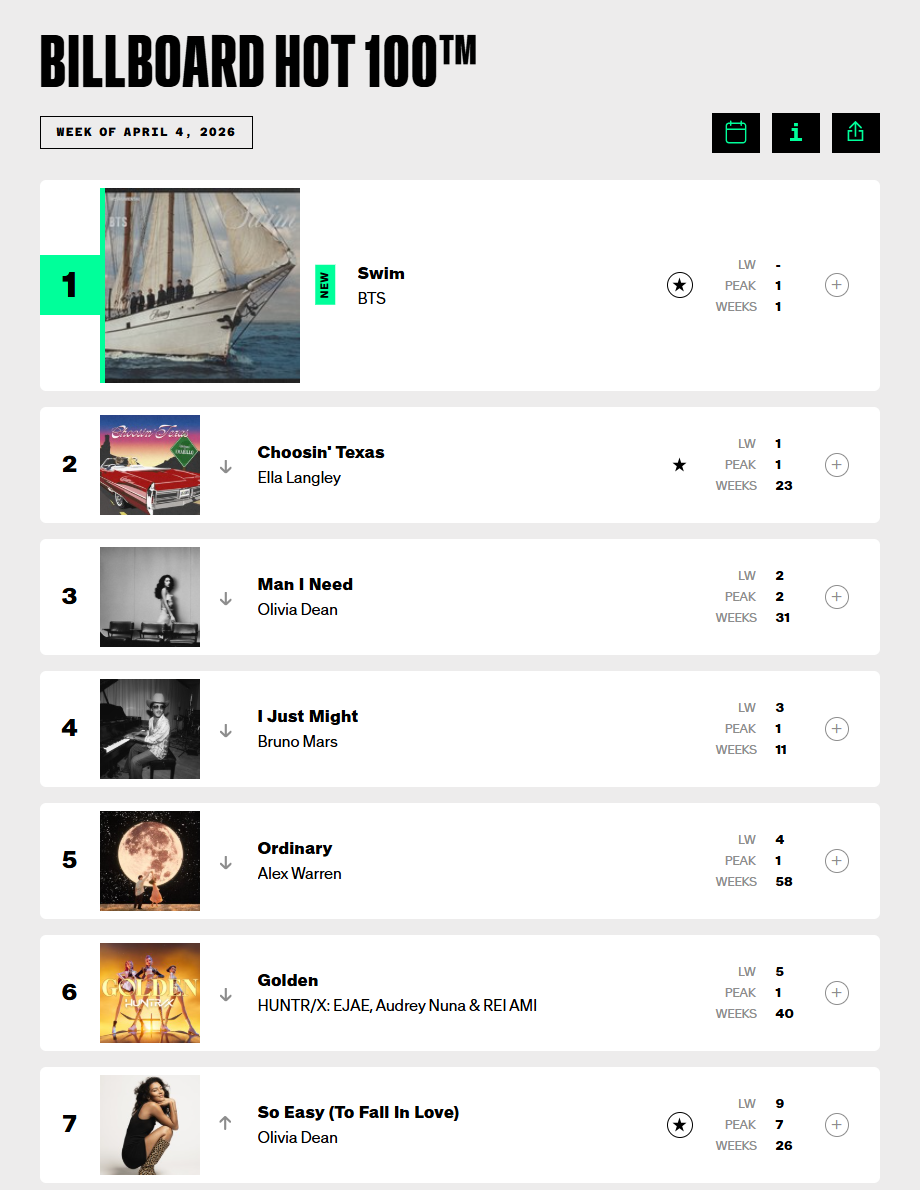Click the Swim album cover artwork

point(202,285)
